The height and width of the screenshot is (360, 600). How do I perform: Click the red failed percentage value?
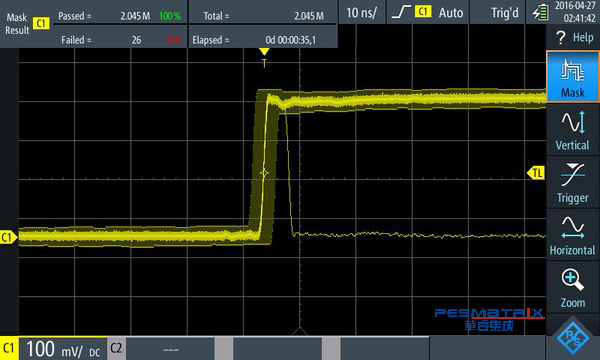[x=174, y=40]
